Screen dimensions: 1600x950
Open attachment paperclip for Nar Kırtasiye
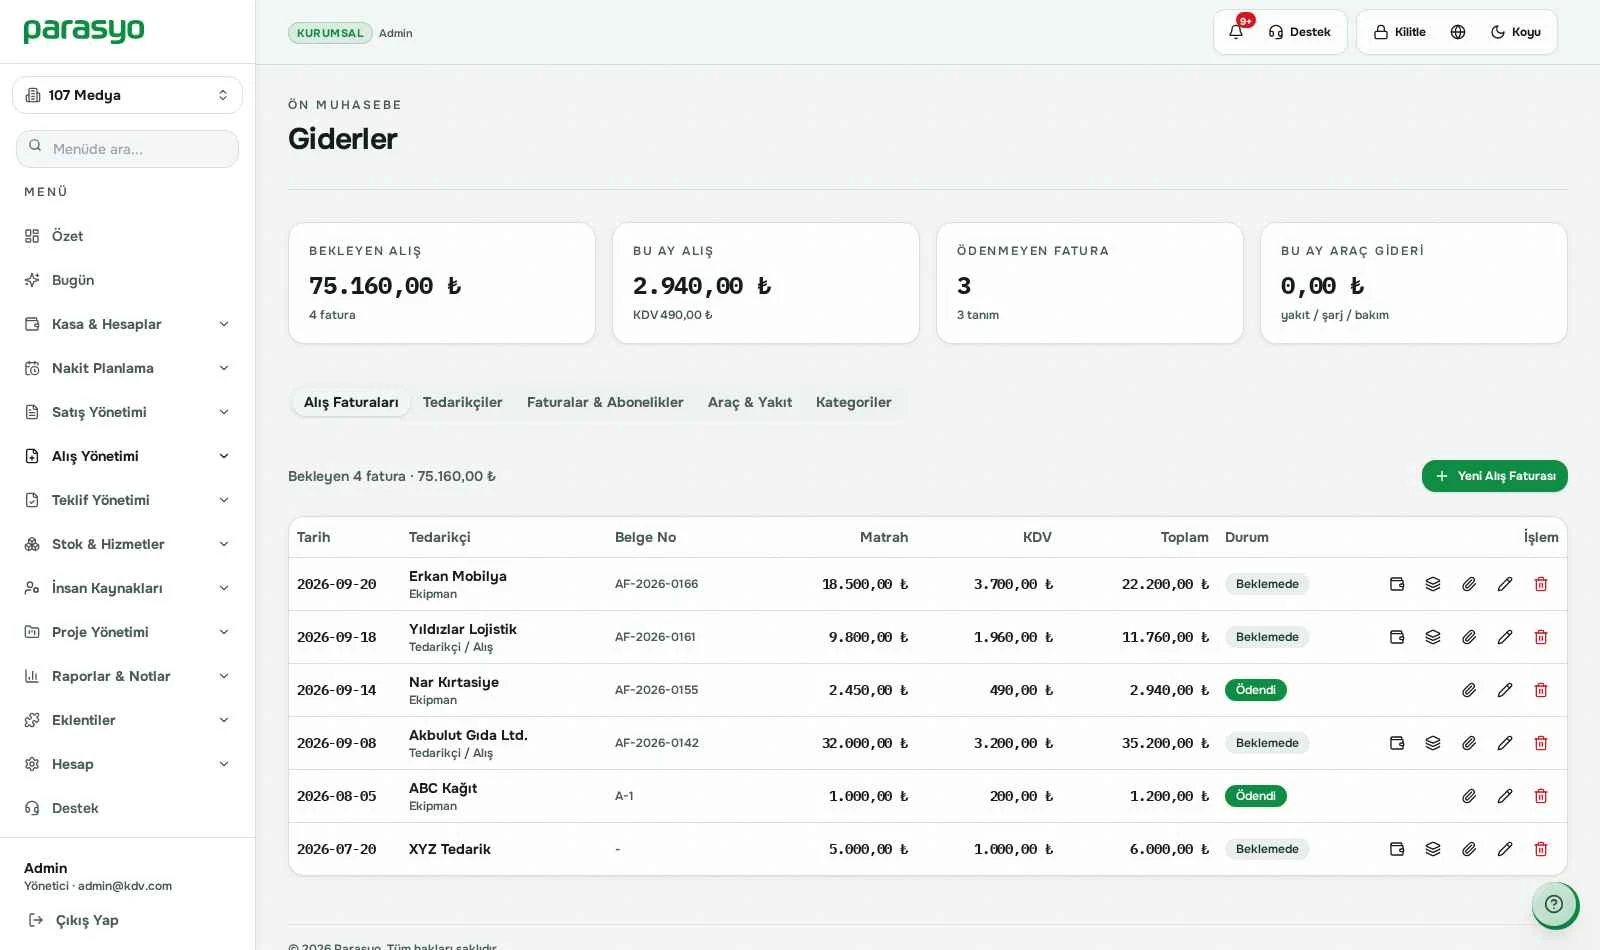click(x=1469, y=690)
